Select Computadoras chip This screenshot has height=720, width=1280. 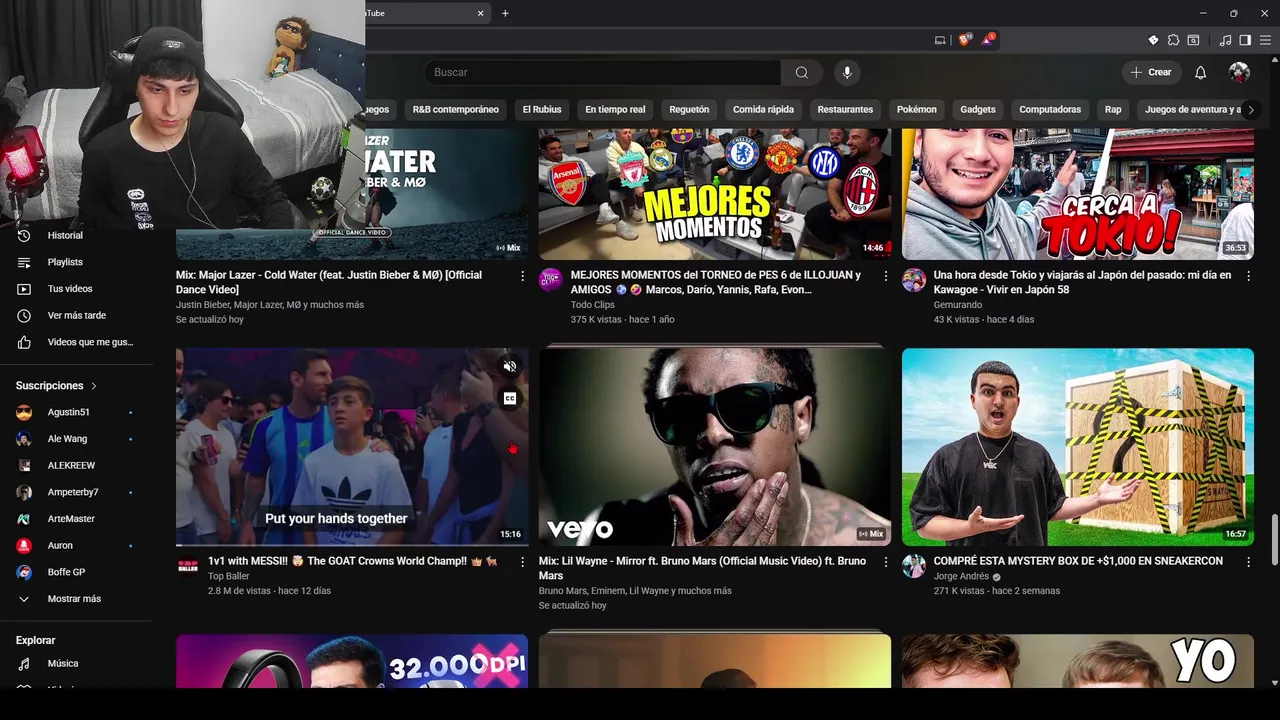(1050, 110)
